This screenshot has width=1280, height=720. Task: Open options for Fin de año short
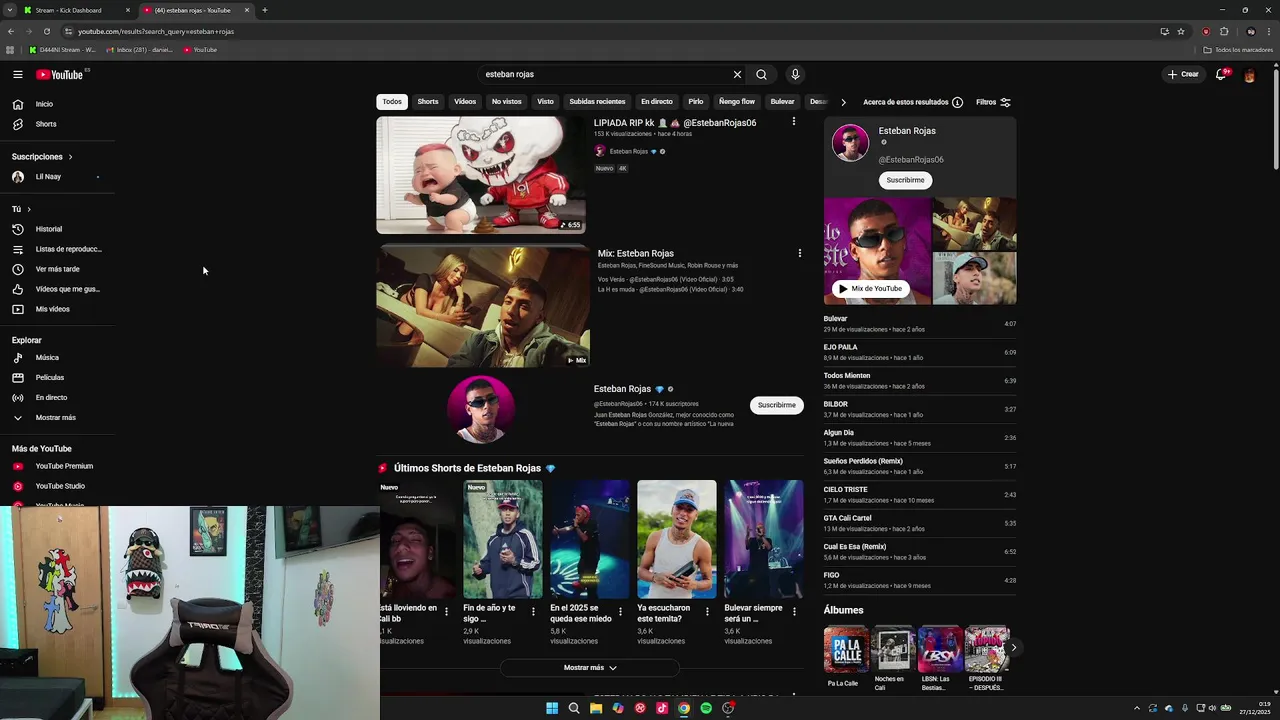point(533,611)
